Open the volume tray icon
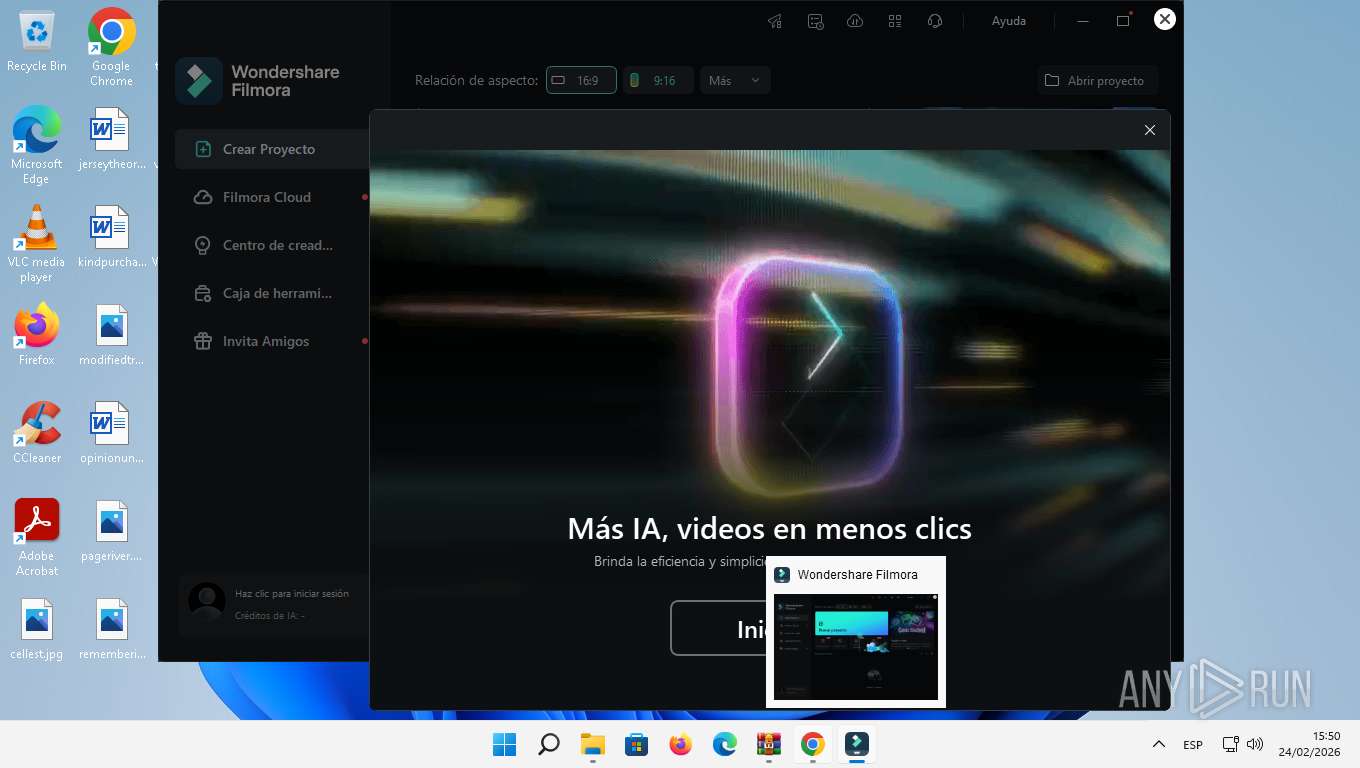 point(1255,744)
